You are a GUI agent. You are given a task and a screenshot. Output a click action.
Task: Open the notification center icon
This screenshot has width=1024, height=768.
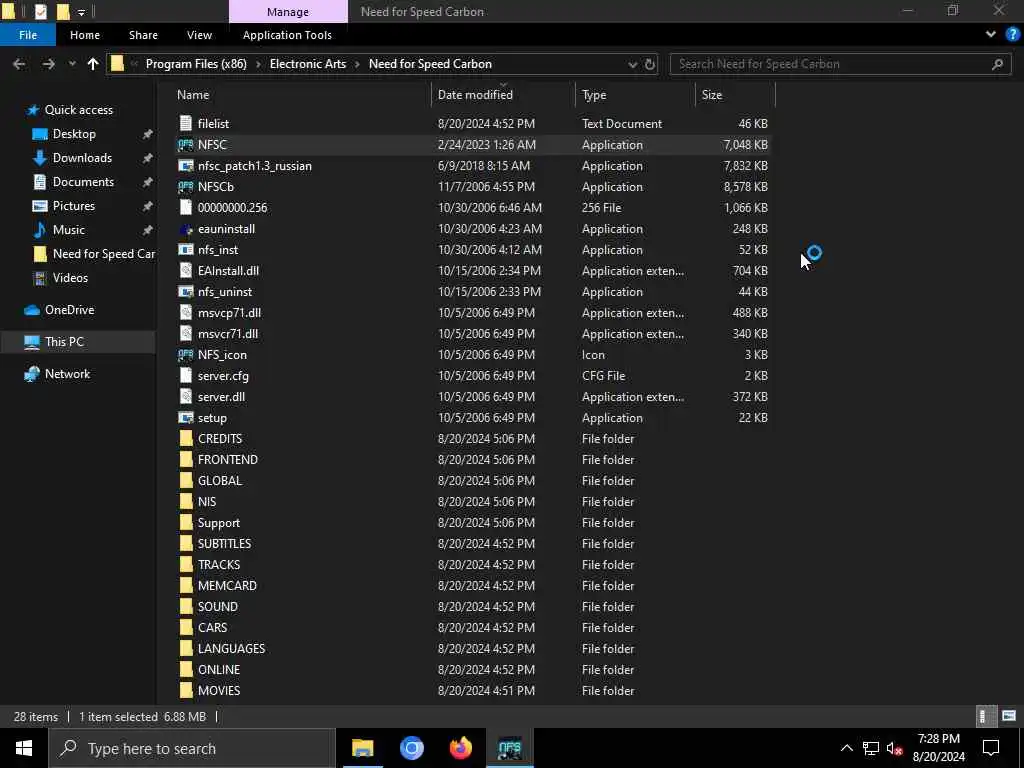[991, 748]
